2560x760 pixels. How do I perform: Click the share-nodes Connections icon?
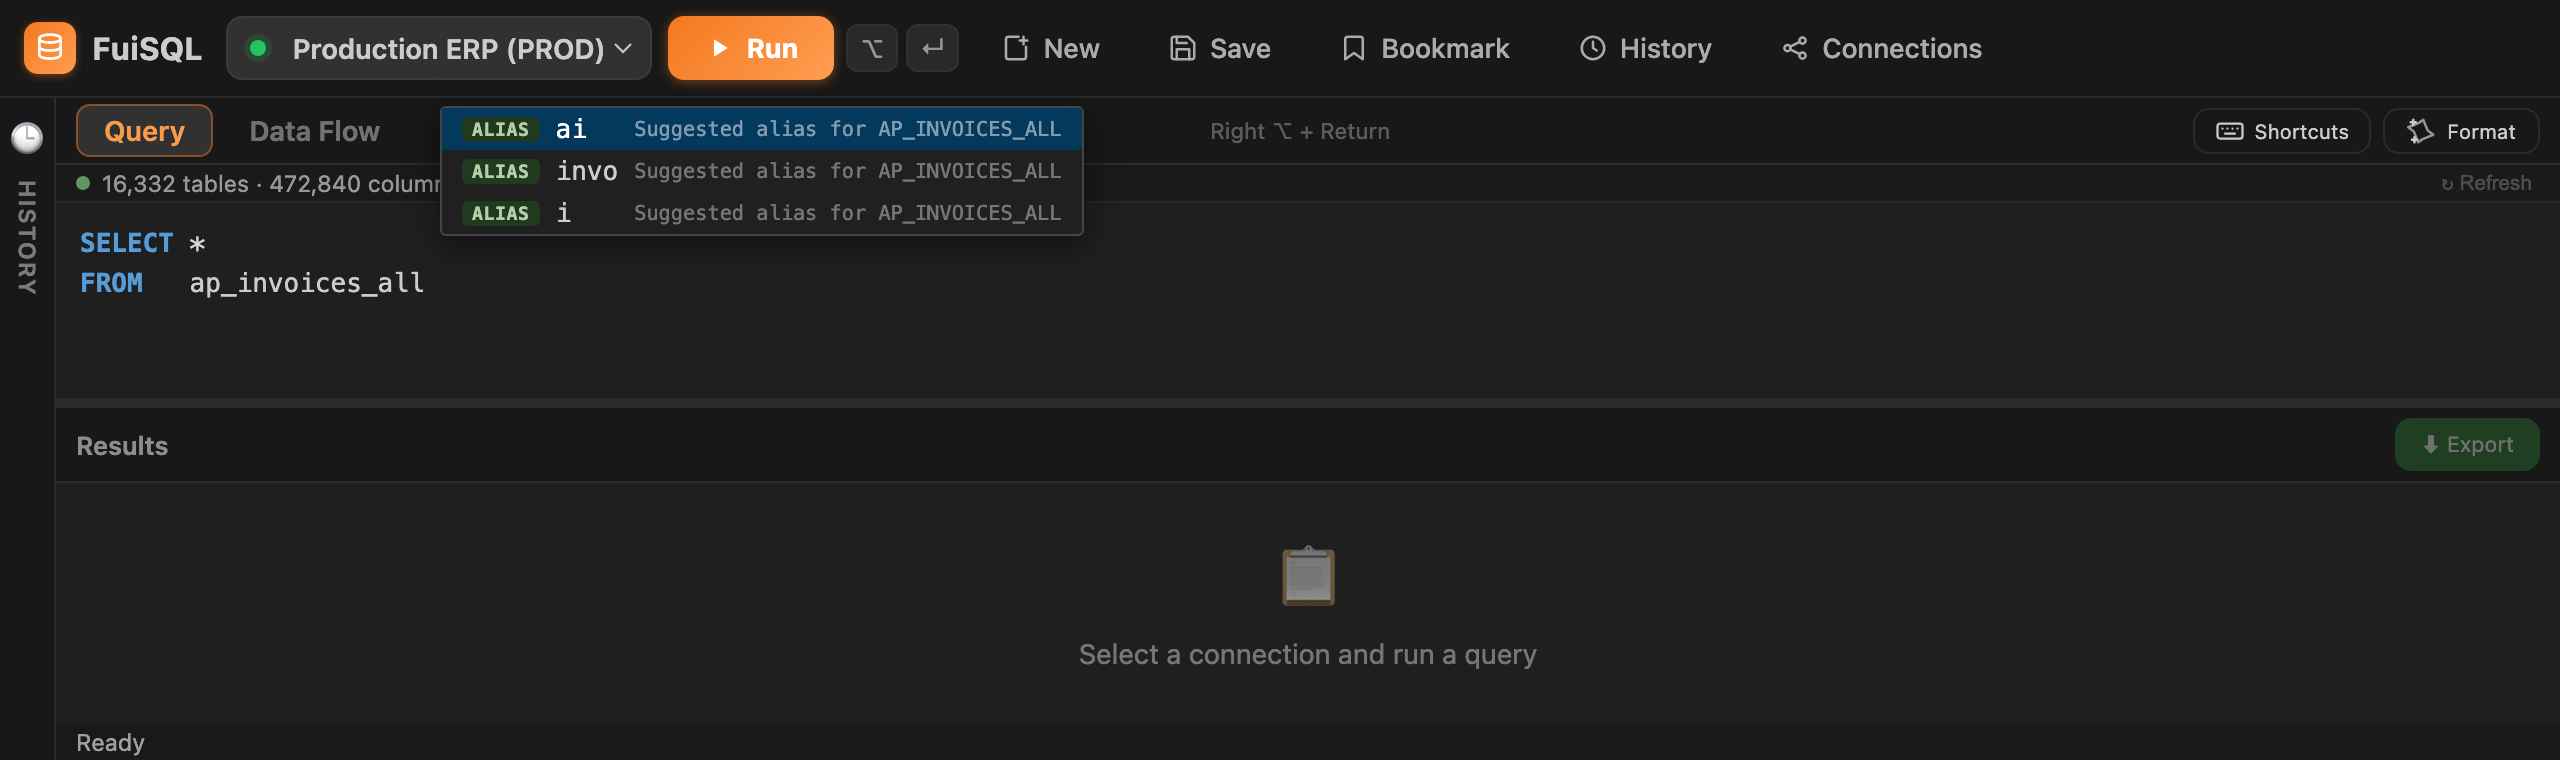coord(1795,48)
